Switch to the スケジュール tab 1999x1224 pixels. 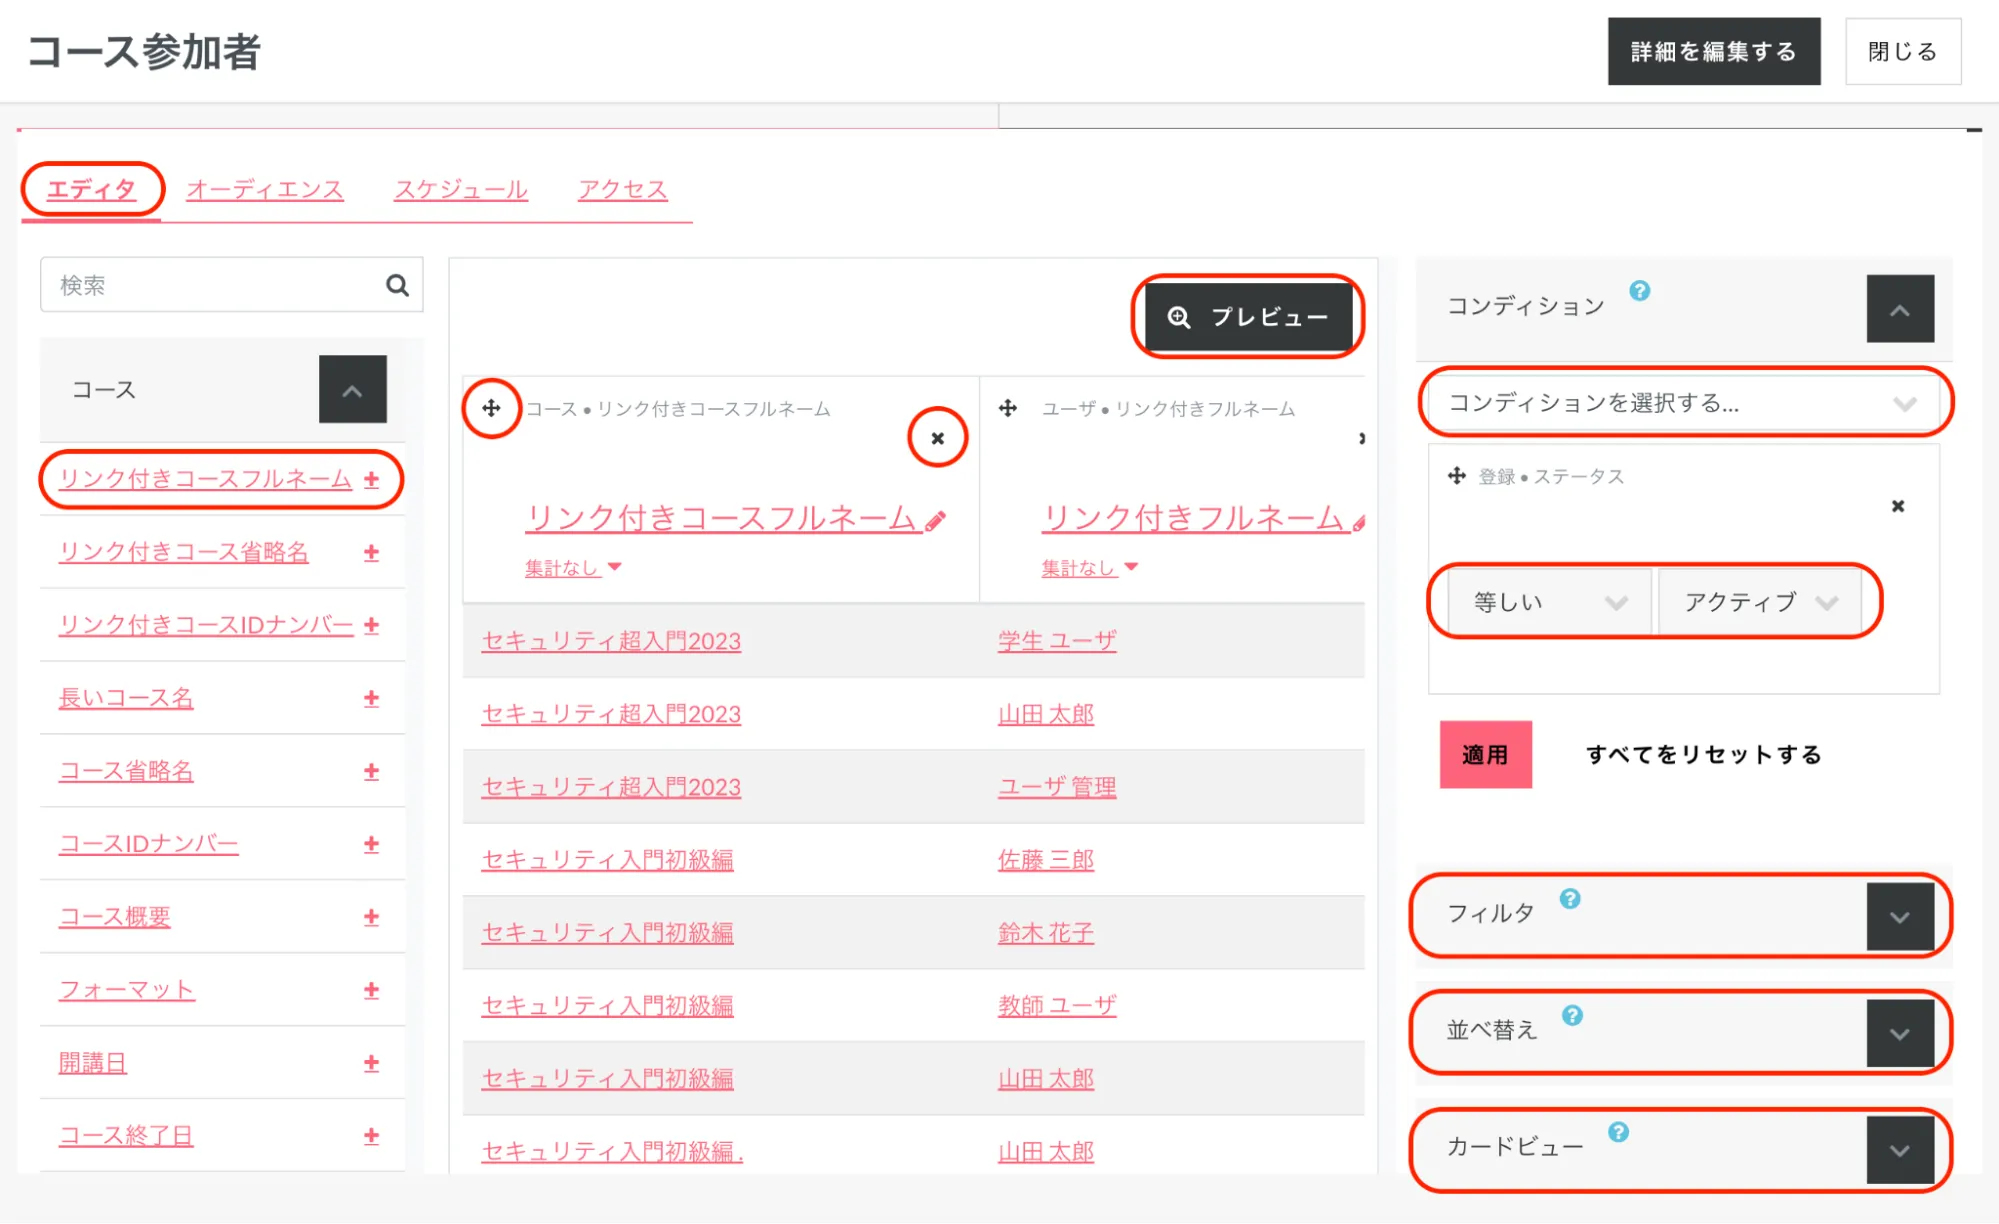(460, 189)
